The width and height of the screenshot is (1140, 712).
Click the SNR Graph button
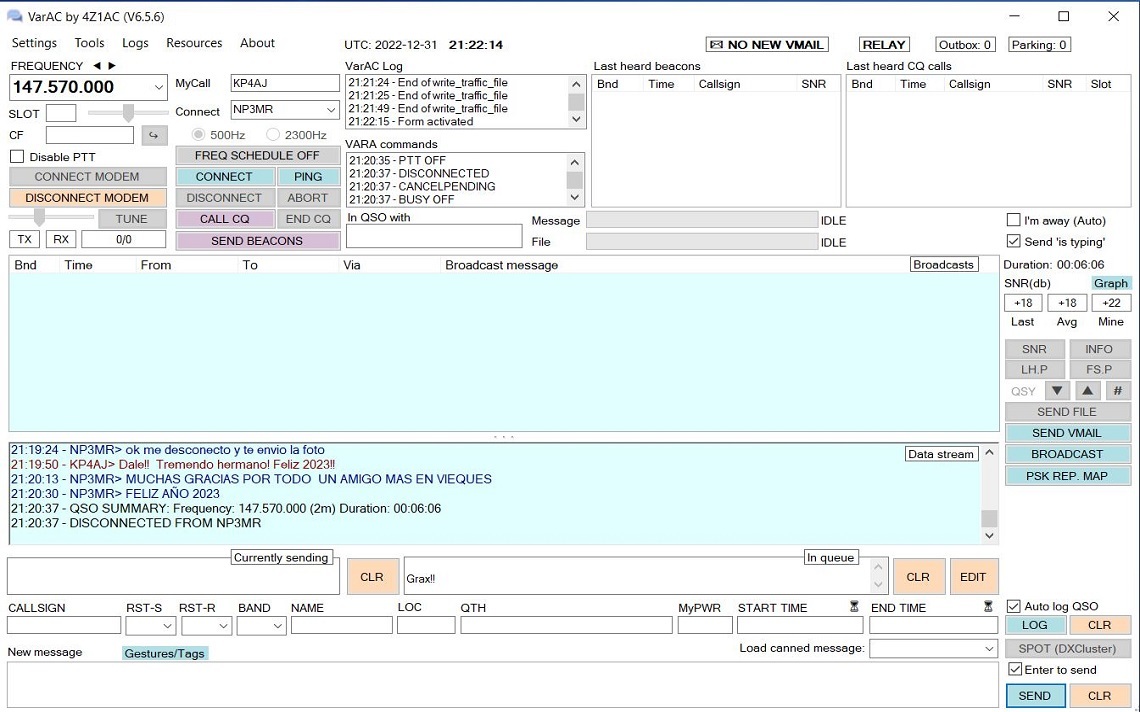pyautogui.click(x=1110, y=283)
